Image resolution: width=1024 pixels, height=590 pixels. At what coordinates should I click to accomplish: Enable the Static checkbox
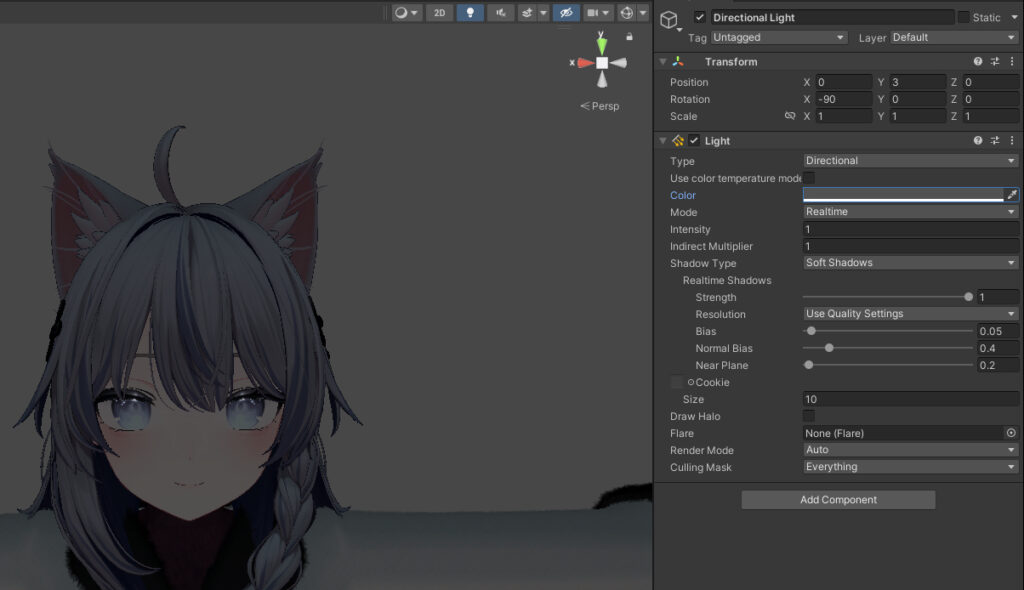click(963, 18)
